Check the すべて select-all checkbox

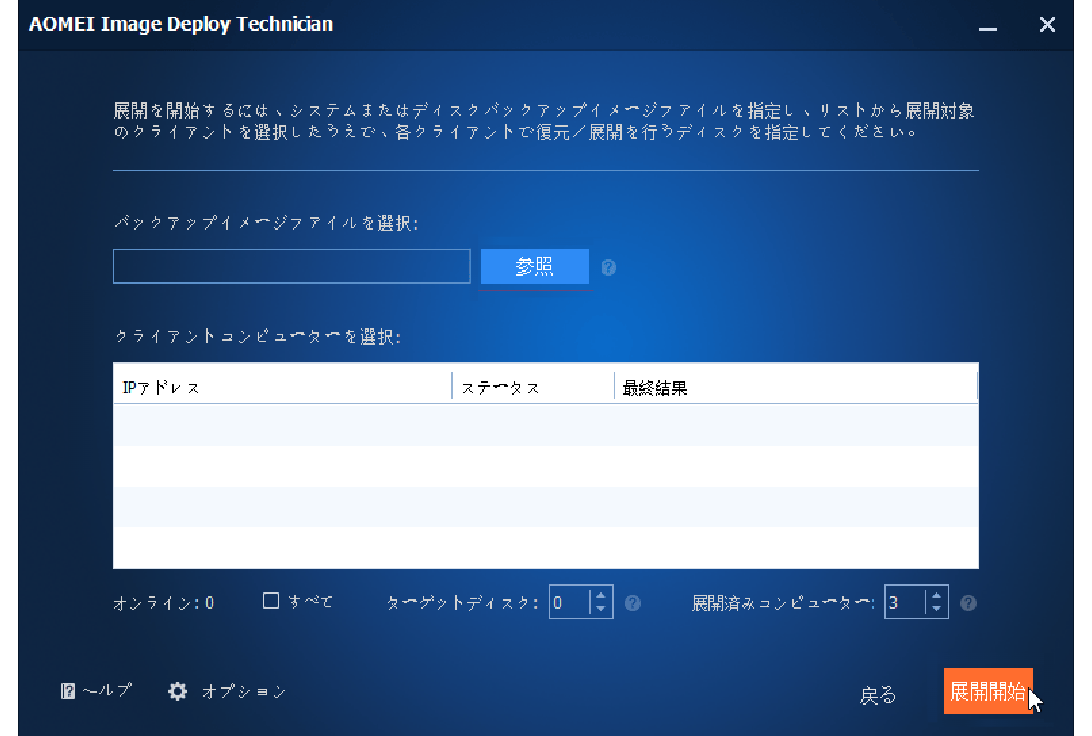click(271, 600)
